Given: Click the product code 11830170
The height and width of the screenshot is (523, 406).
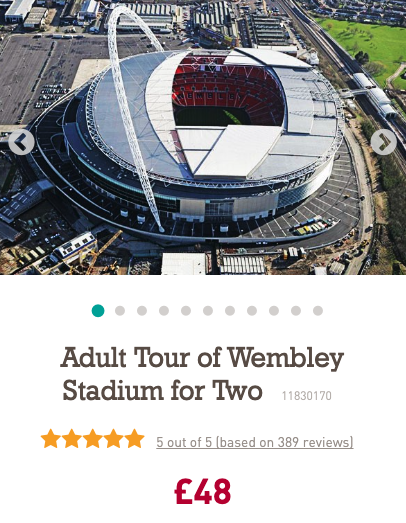Looking at the screenshot, I should coord(307,396).
